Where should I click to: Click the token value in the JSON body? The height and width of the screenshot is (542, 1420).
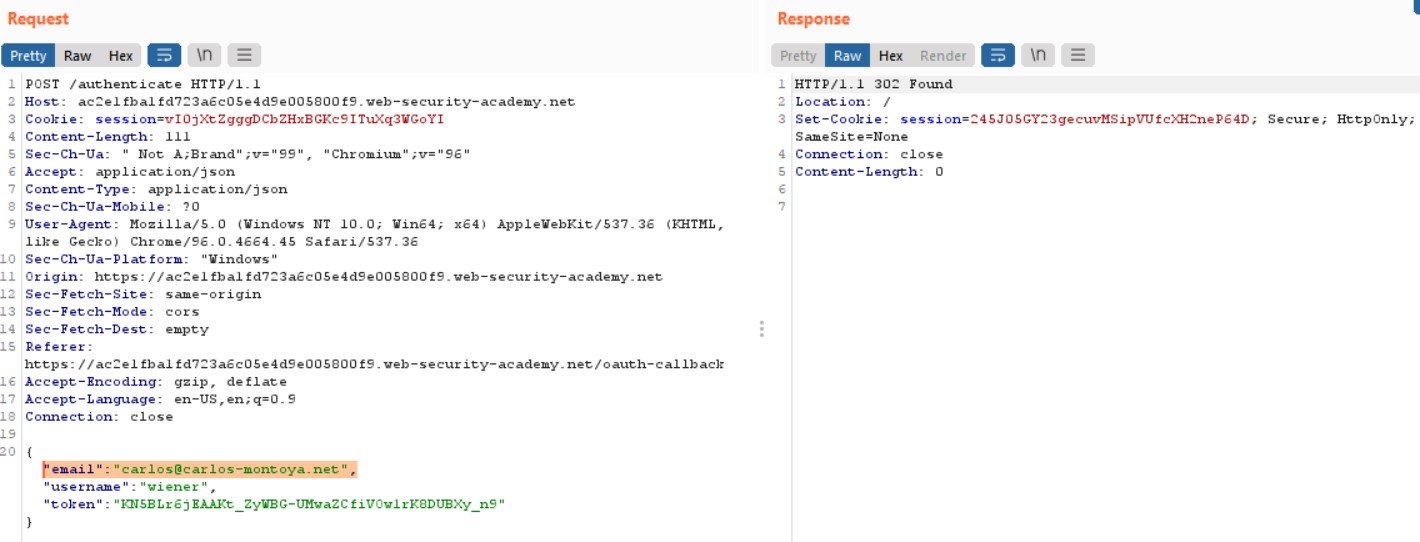click(310, 504)
